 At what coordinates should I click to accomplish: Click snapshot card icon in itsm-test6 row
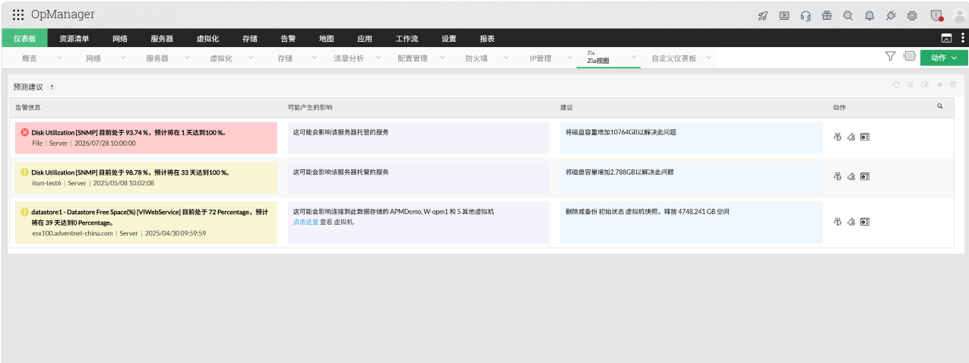865,176
